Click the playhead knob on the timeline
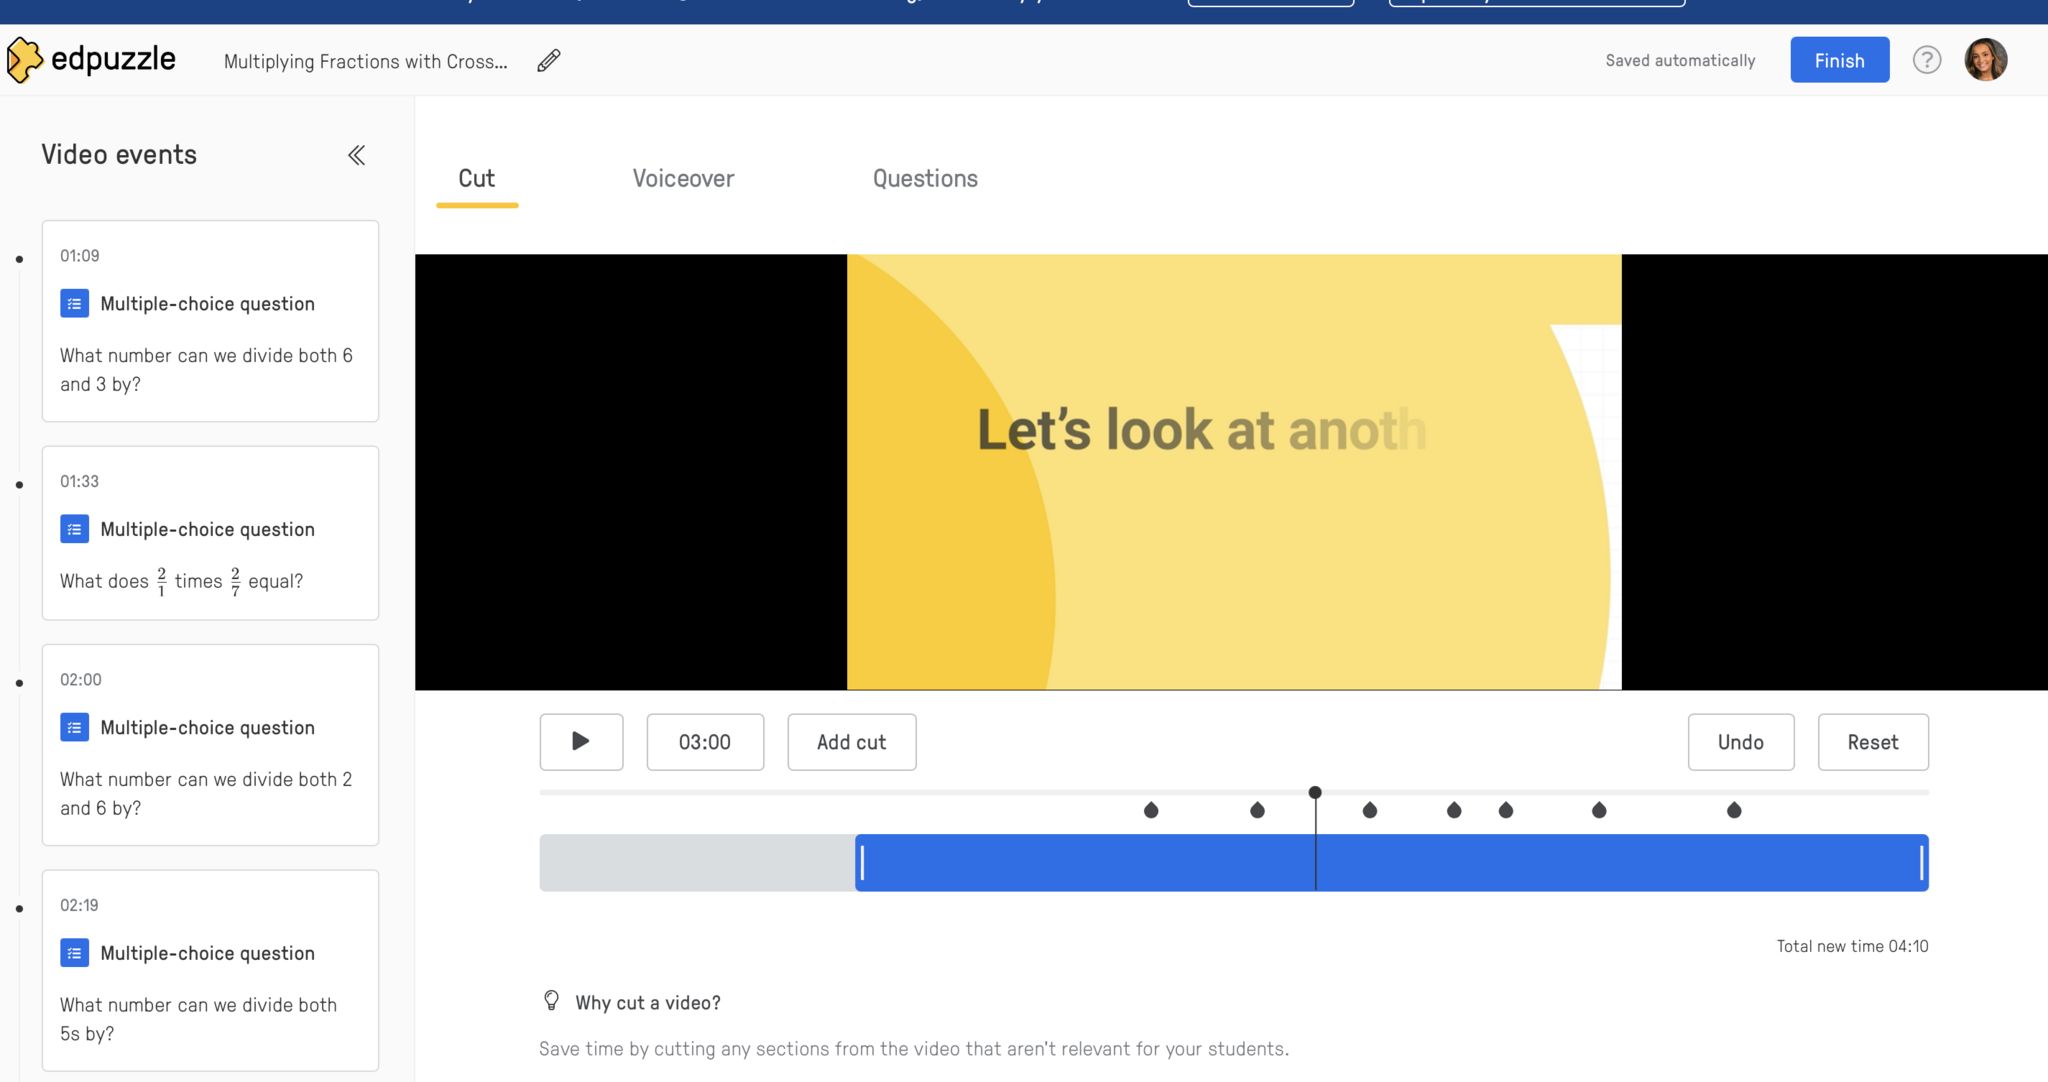Viewport: 2048px width, 1082px height. click(1315, 793)
